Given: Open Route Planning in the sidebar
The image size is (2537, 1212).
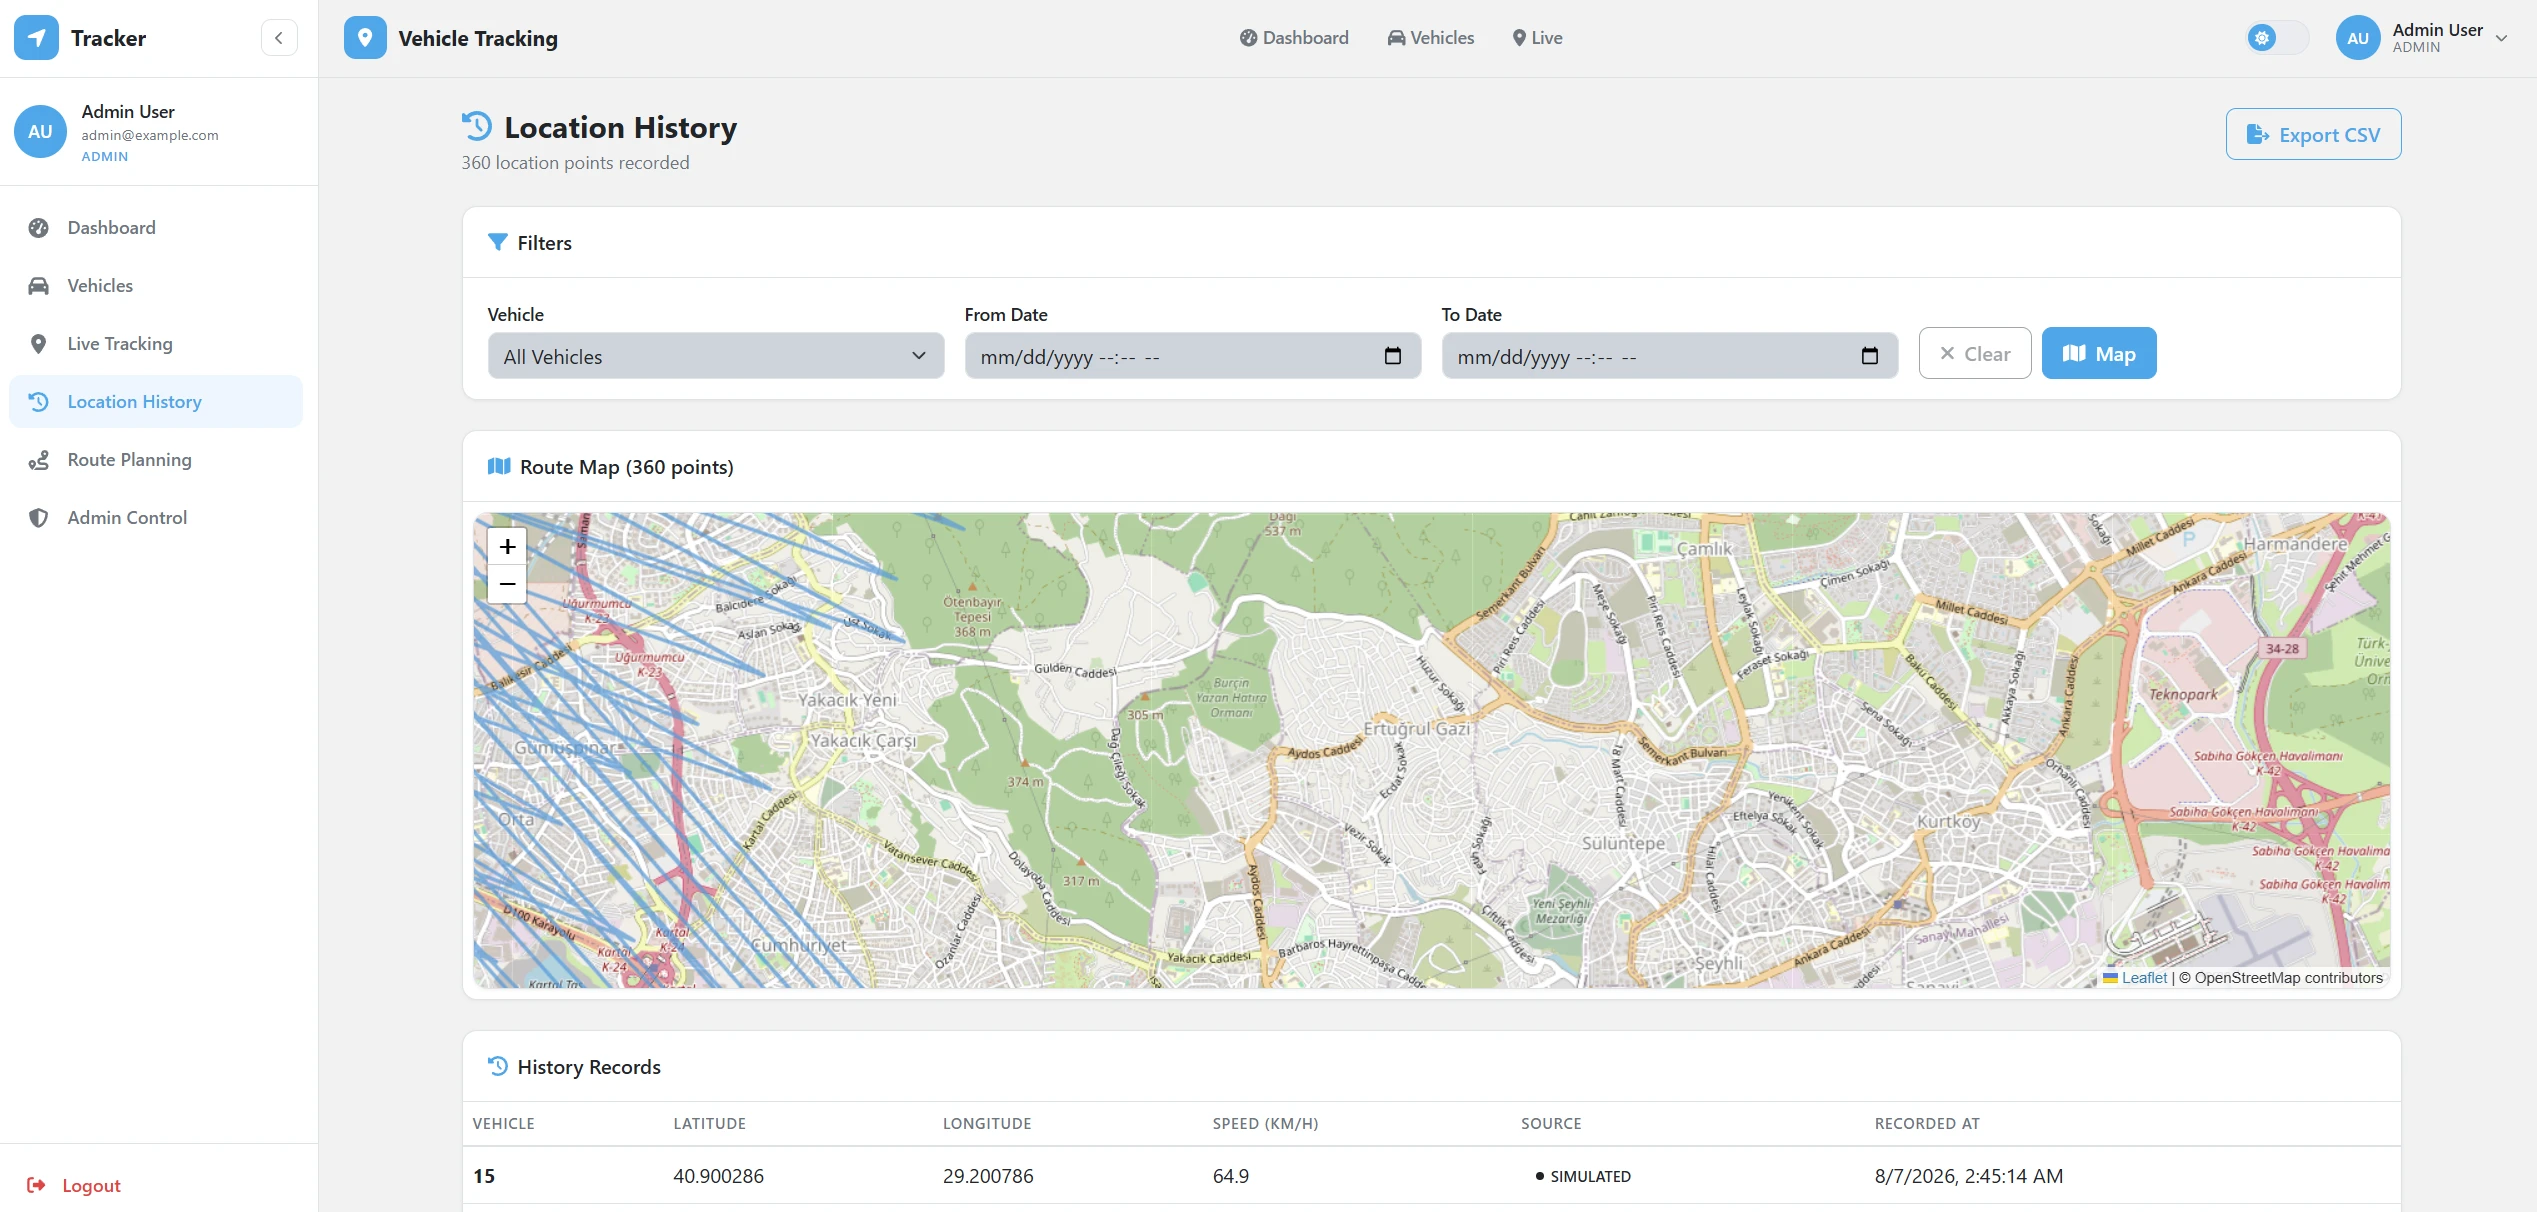Looking at the screenshot, I should click(156, 460).
